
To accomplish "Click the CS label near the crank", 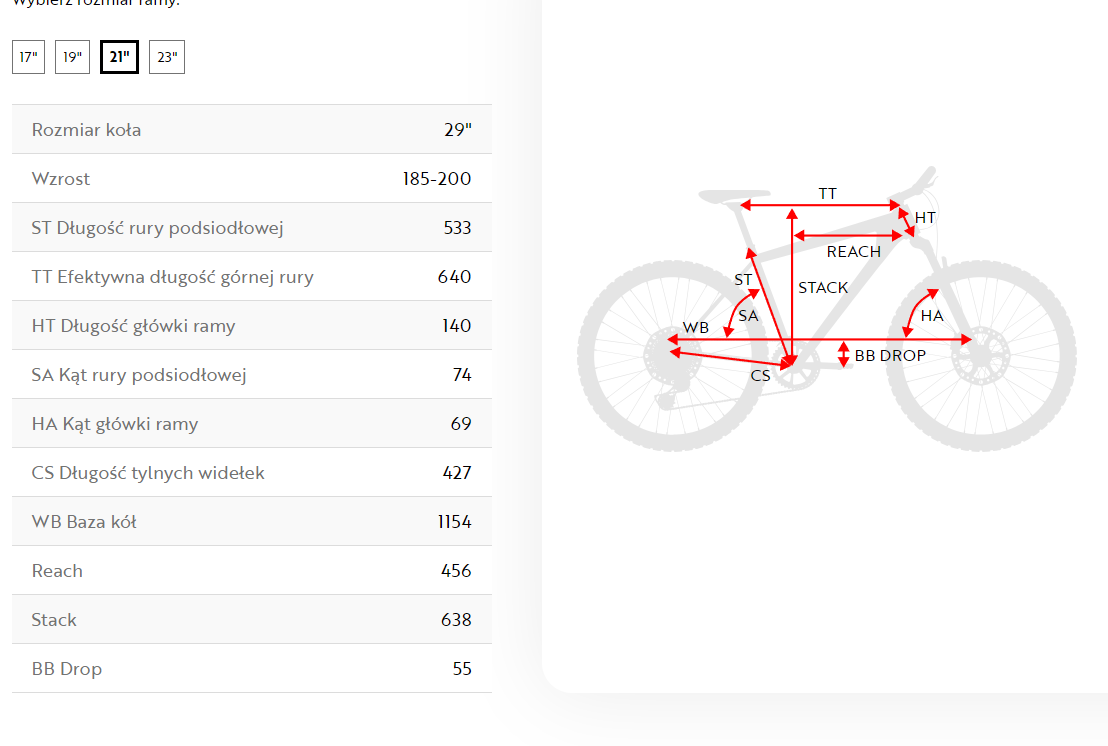I will click(761, 376).
